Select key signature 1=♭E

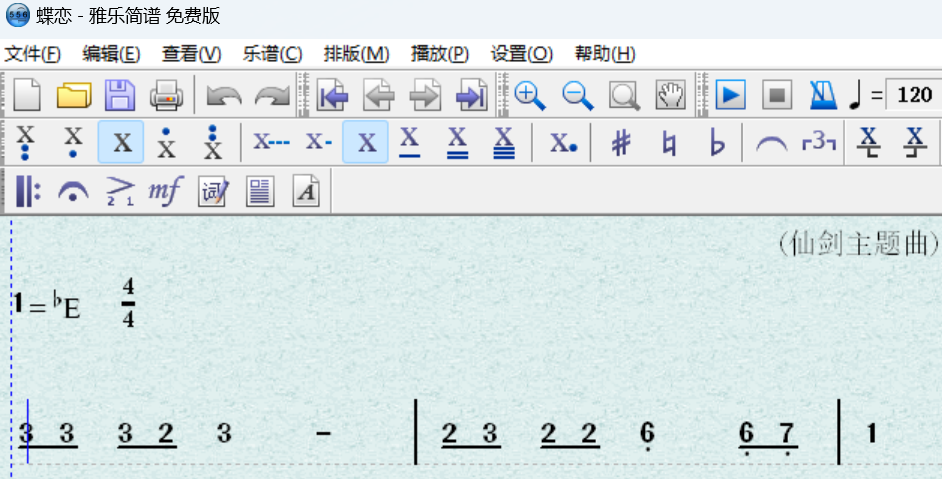47,304
